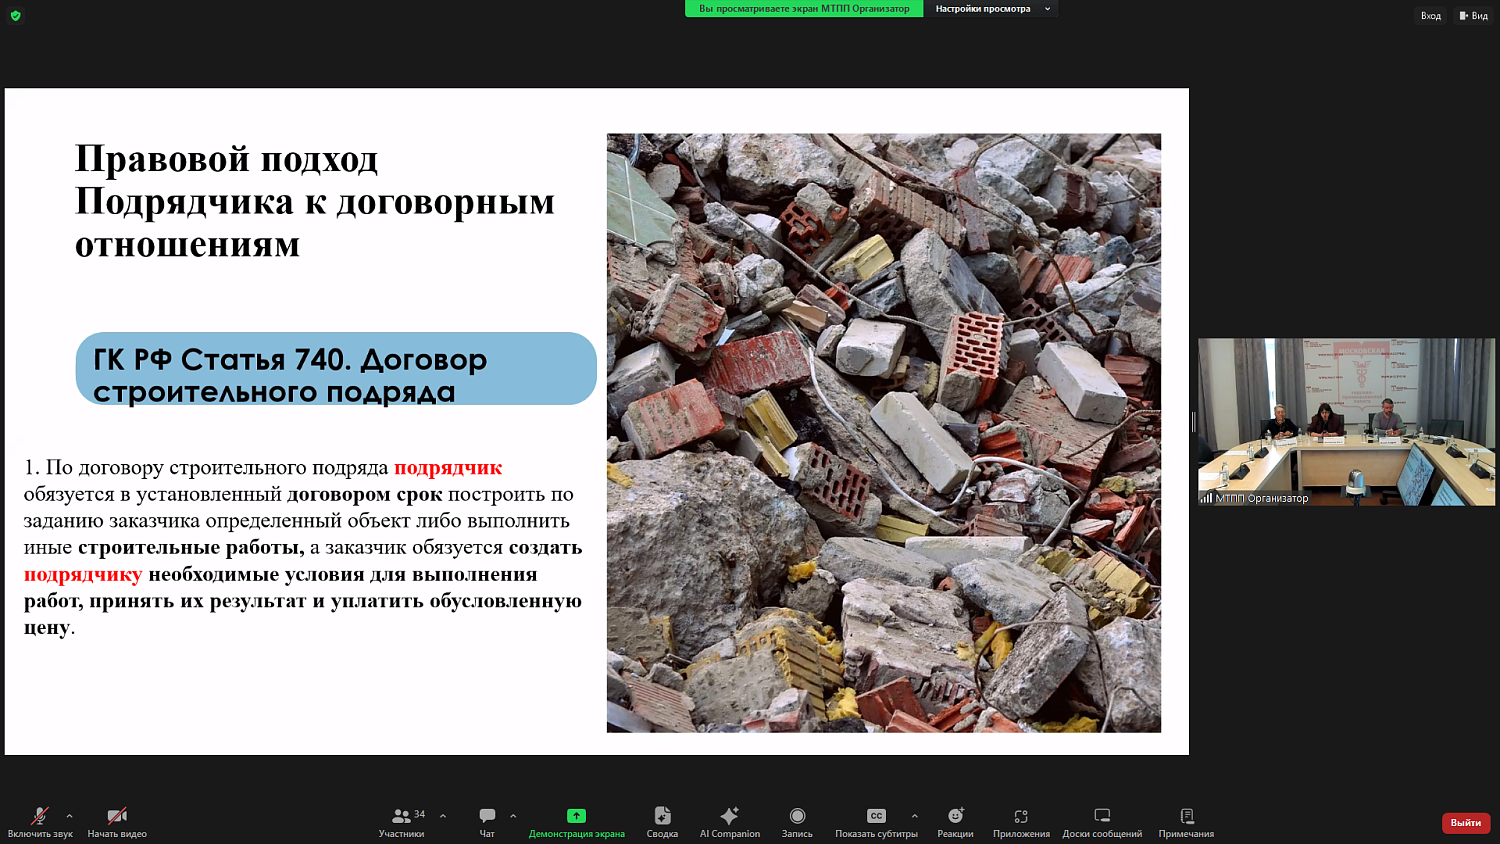1500x844 pixels.
Task: Leave meeting via Выйти button
Action: (x=1463, y=822)
